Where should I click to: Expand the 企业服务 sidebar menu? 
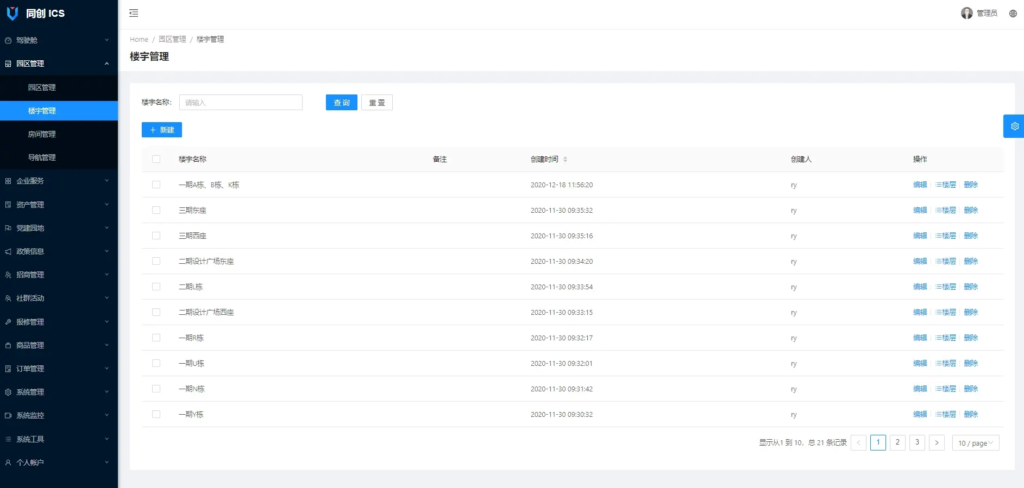(58, 181)
